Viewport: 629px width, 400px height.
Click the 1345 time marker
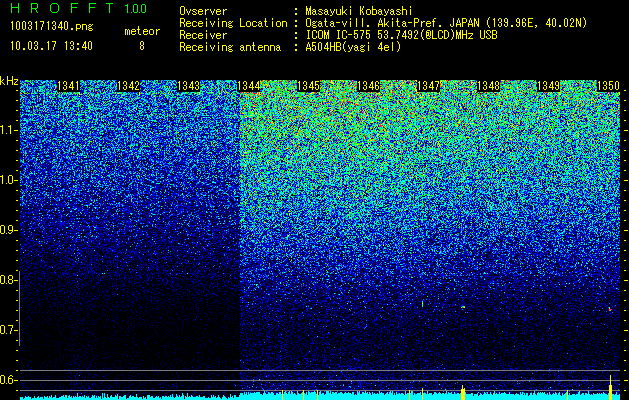pyautogui.click(x=308, y=86)
